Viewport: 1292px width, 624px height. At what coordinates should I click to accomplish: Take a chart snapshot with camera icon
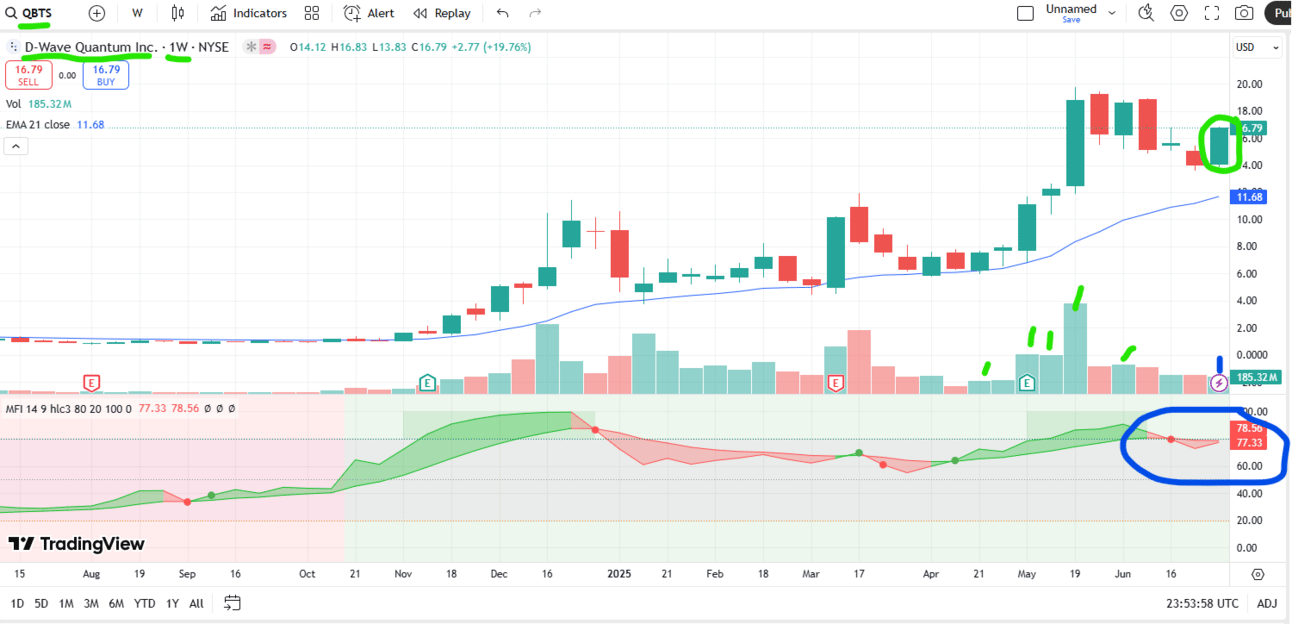1244,13
